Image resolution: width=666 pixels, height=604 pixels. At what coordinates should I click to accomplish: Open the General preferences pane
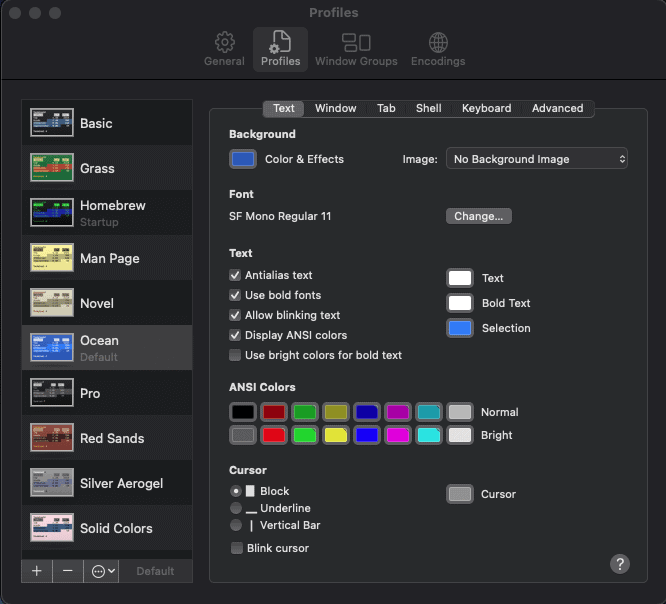click(224, 49)
